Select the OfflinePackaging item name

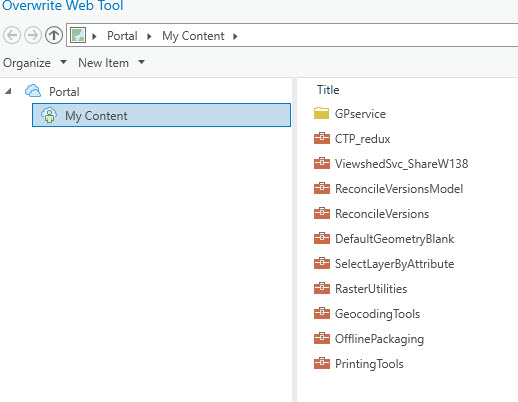(379, 339)
